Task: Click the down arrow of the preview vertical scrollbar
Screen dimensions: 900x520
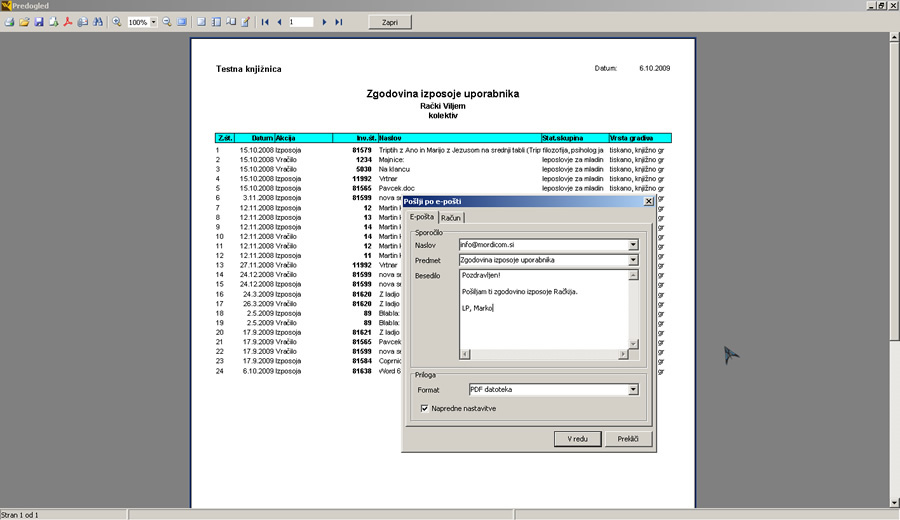Action: point(894,503)
